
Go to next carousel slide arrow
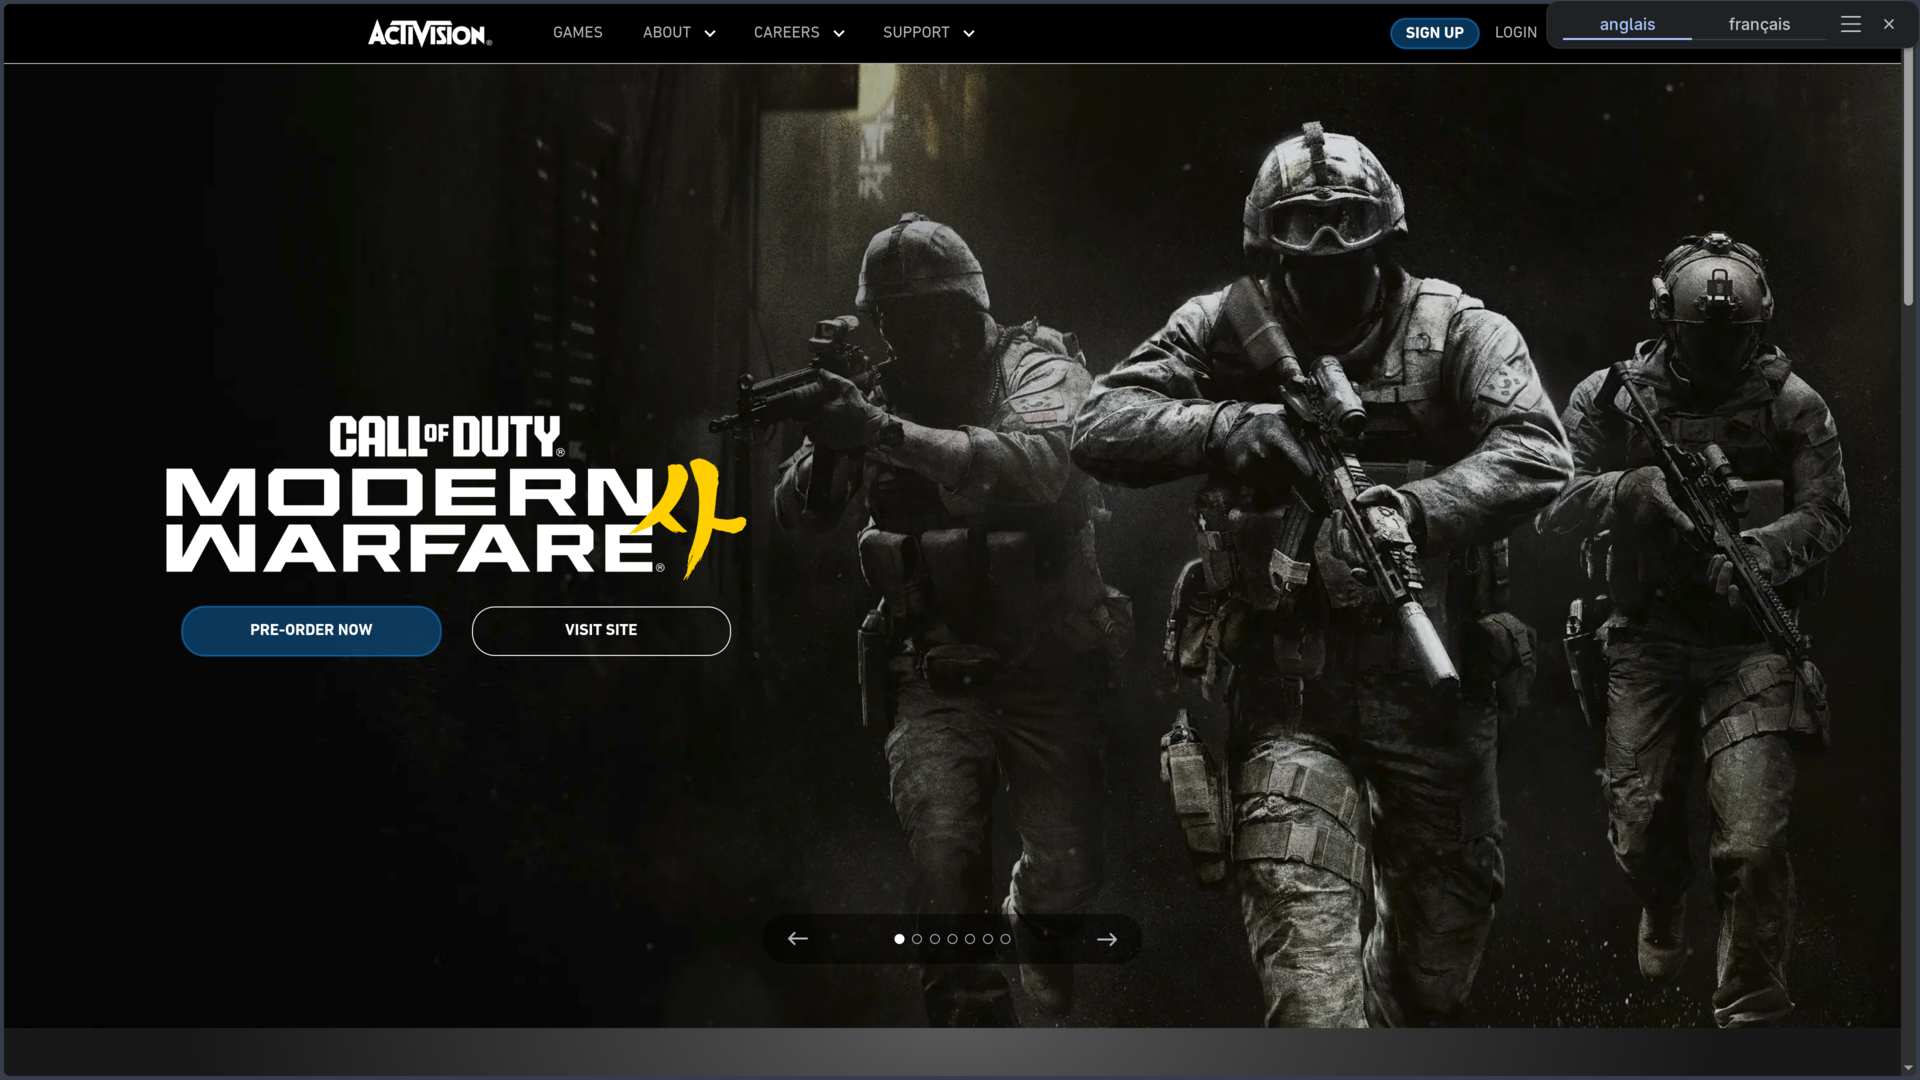click(x=1107, y=939)
